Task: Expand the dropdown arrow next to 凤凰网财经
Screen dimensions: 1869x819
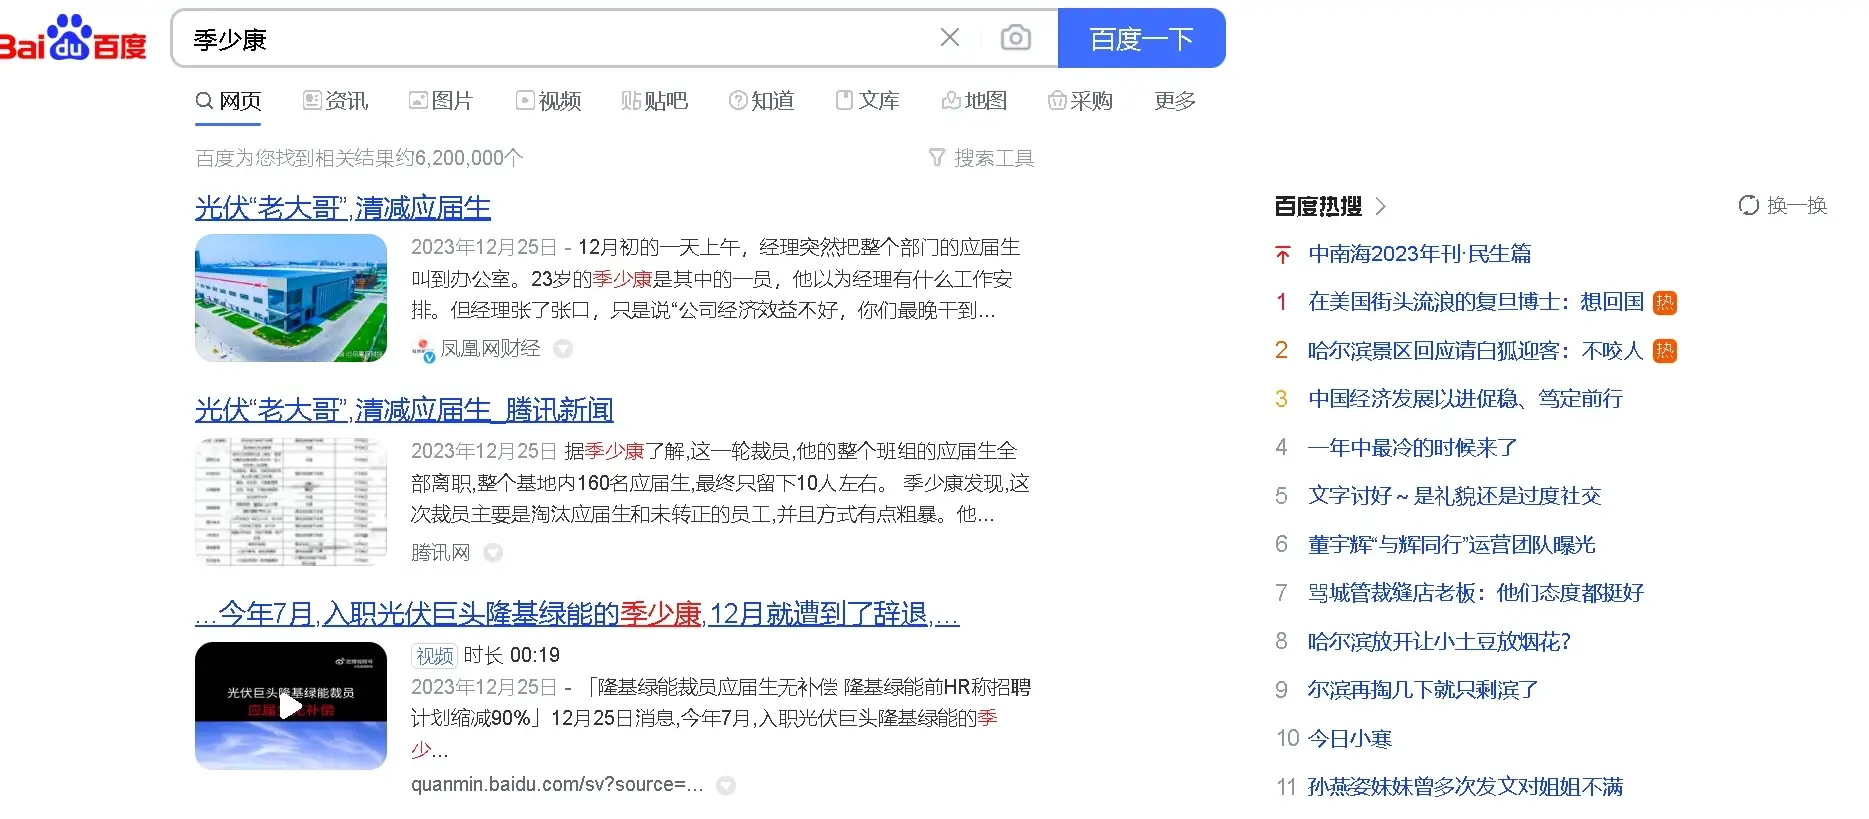Action: pos(563,349)
